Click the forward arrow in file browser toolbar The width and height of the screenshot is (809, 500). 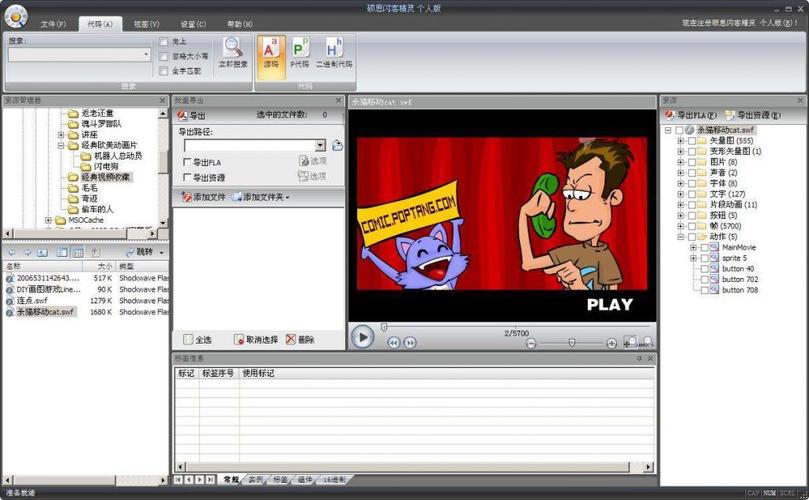coord(27,252)
